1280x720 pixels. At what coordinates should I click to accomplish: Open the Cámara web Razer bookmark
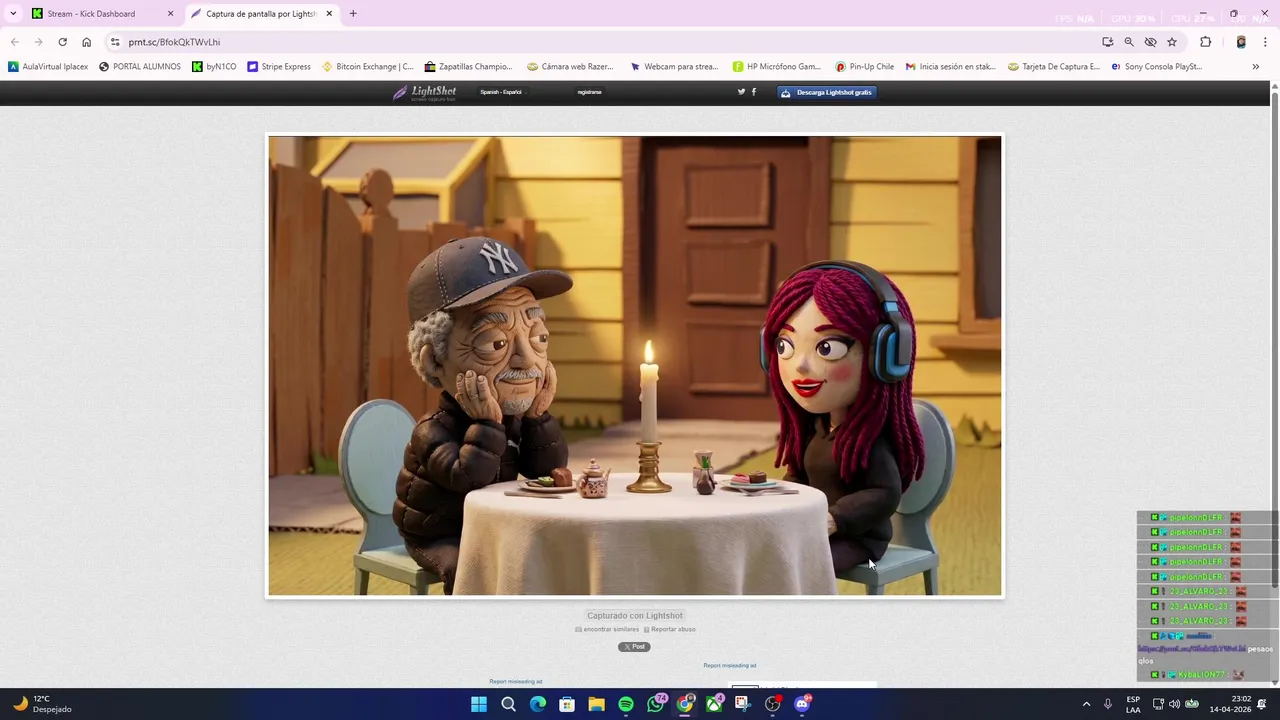[x=570, y=67]
